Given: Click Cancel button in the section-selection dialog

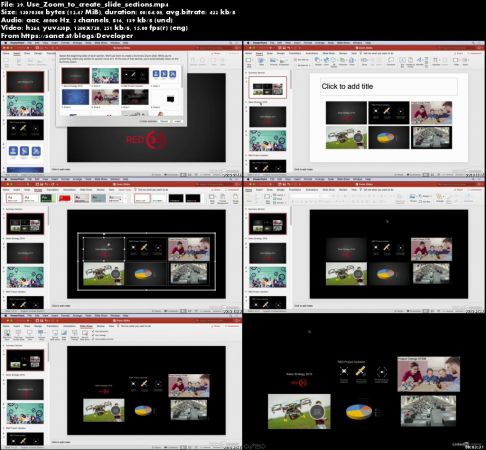Looking at the screenshot, I should click(x=164, y=121).
